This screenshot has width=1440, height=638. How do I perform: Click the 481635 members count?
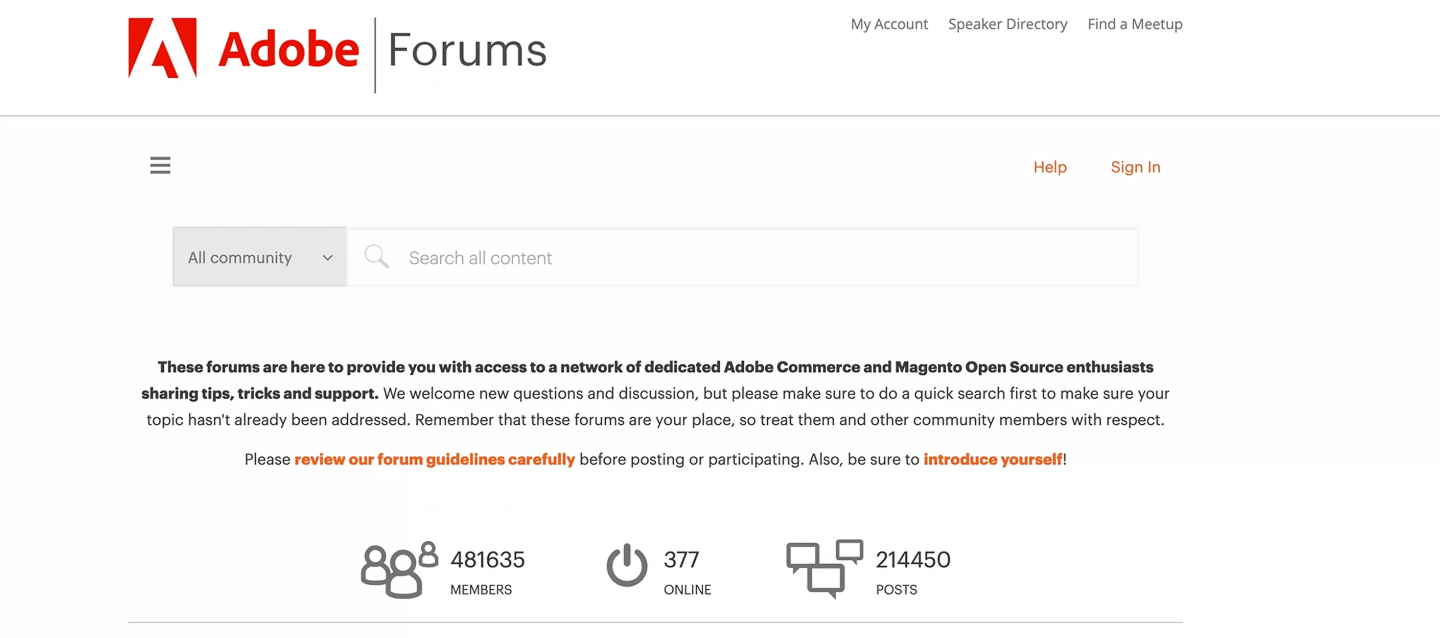(487, 560)
